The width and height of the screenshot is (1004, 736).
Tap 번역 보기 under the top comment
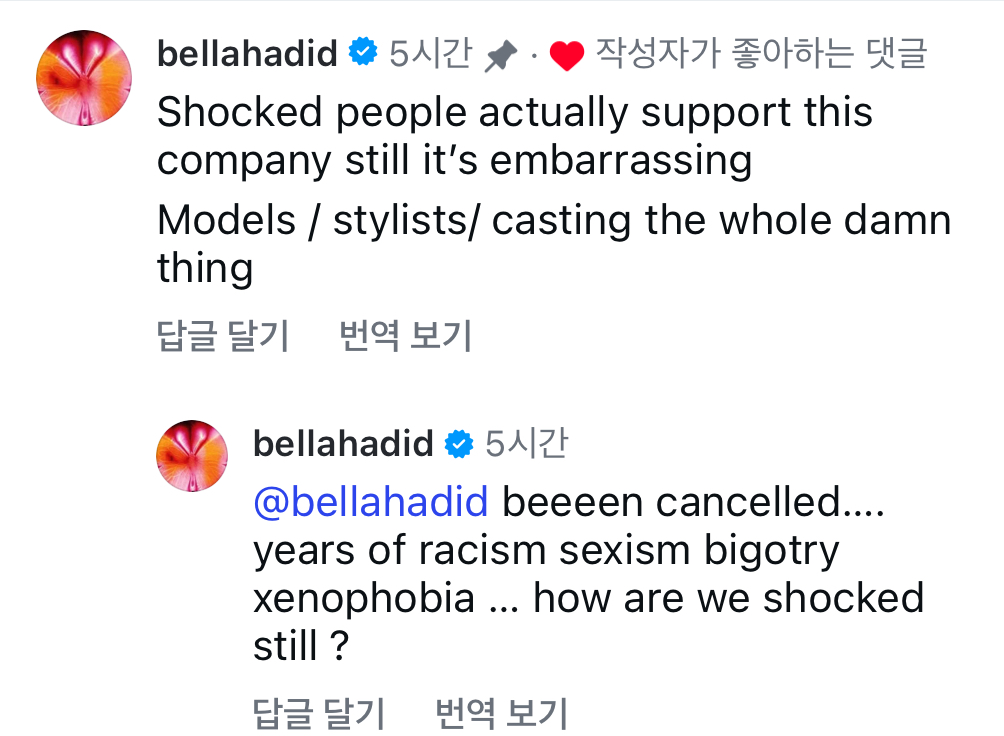(x=405, y=336)
